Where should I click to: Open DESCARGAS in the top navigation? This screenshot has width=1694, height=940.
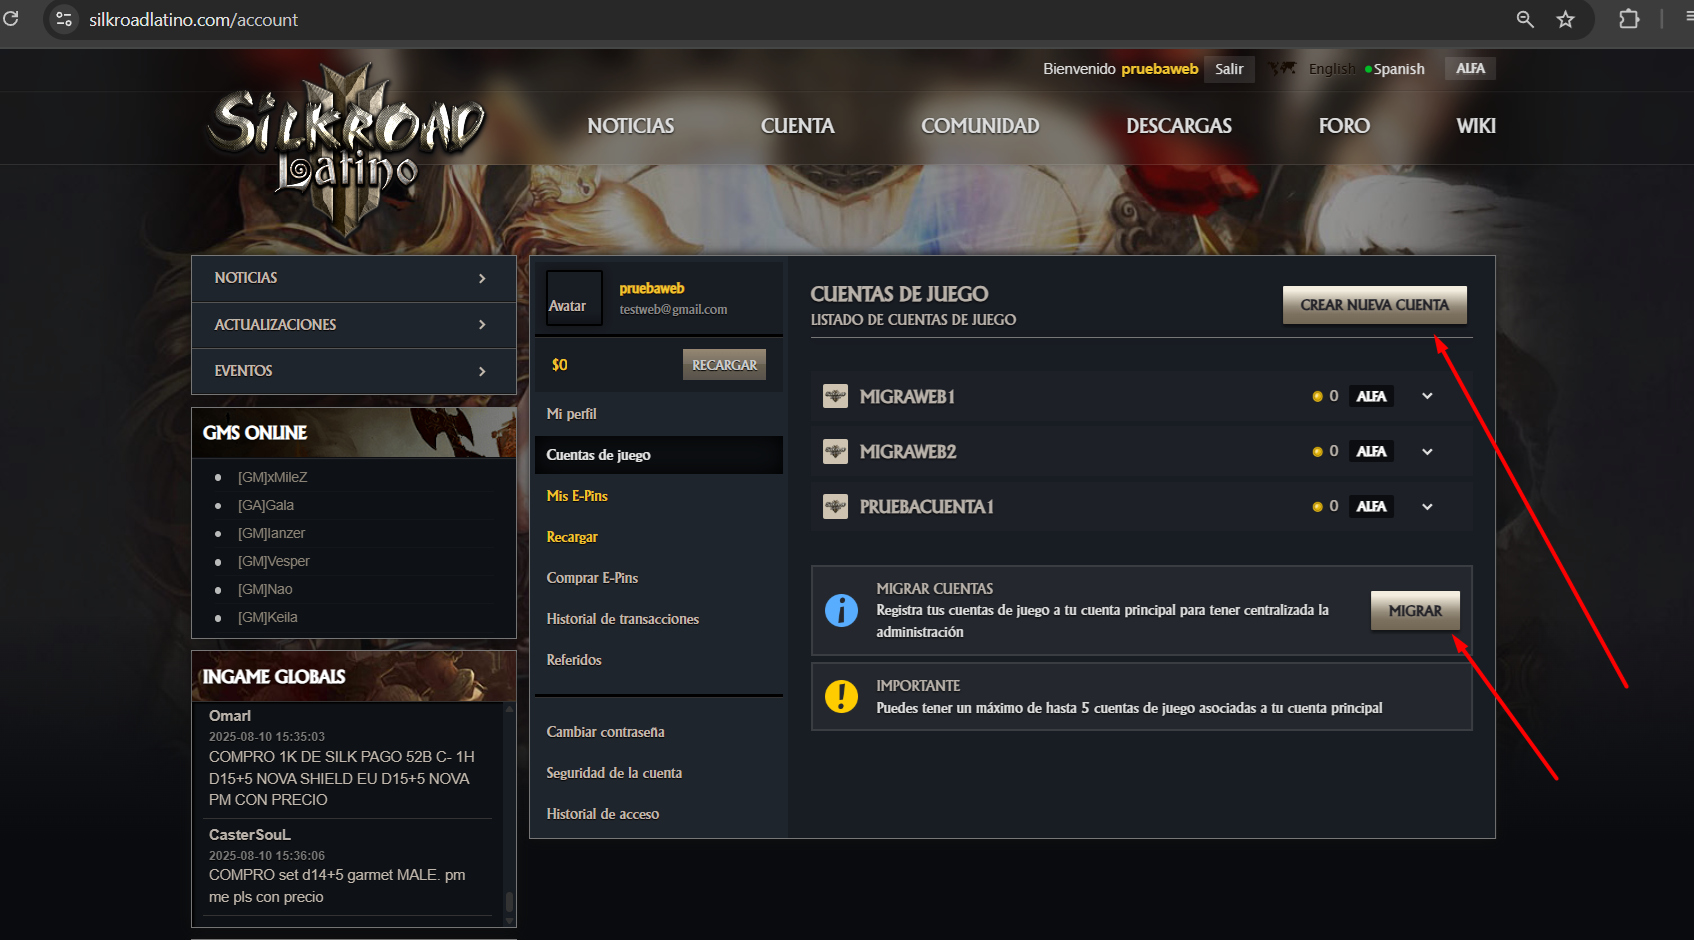[x=1179, y=126]
